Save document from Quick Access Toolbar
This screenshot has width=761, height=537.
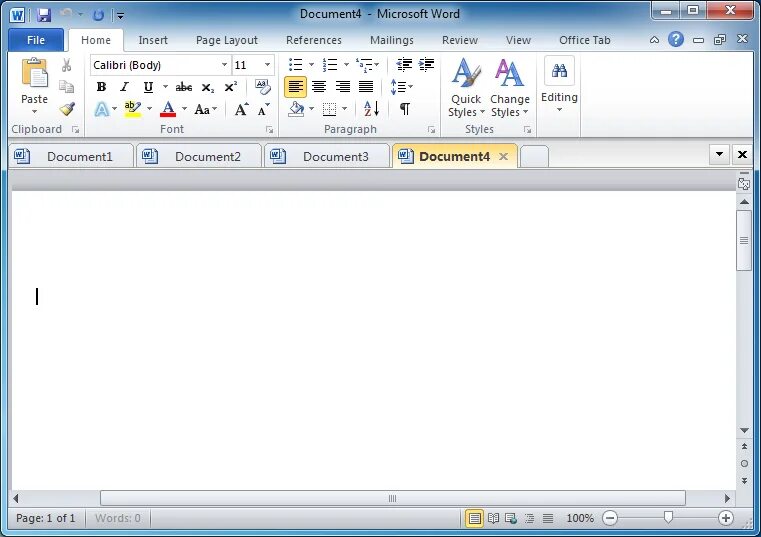pos(44,15)
